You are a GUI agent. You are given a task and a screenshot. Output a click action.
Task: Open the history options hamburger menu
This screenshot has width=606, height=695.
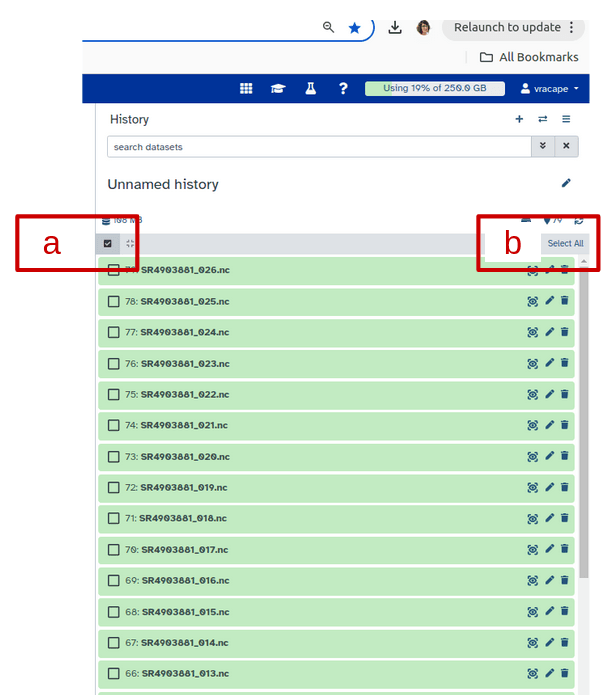[566, 119]
